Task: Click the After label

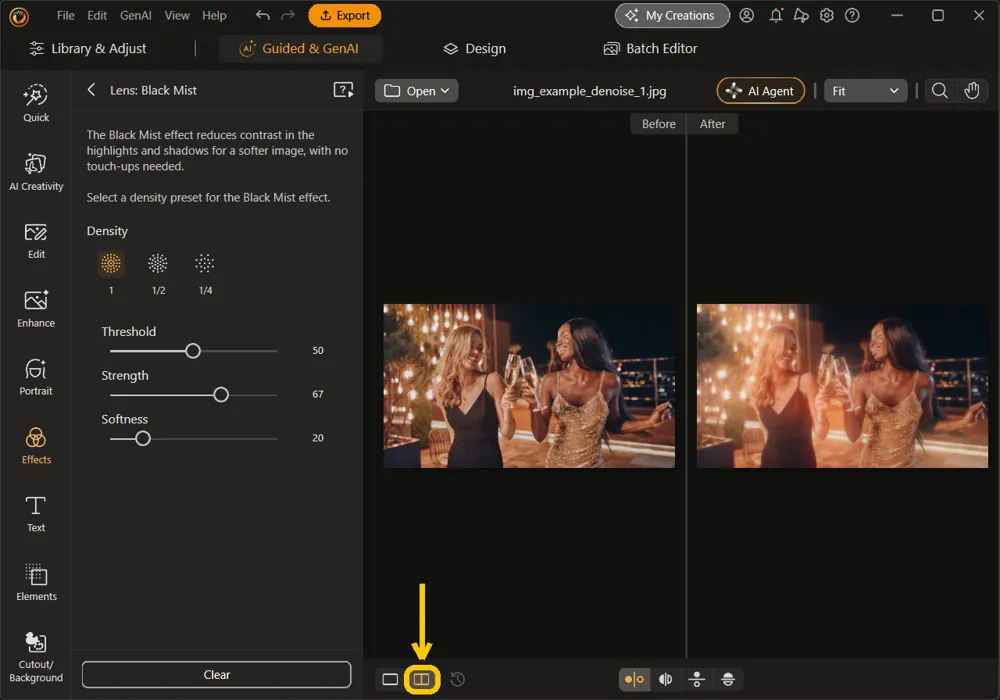Action: tap(712, 124)
